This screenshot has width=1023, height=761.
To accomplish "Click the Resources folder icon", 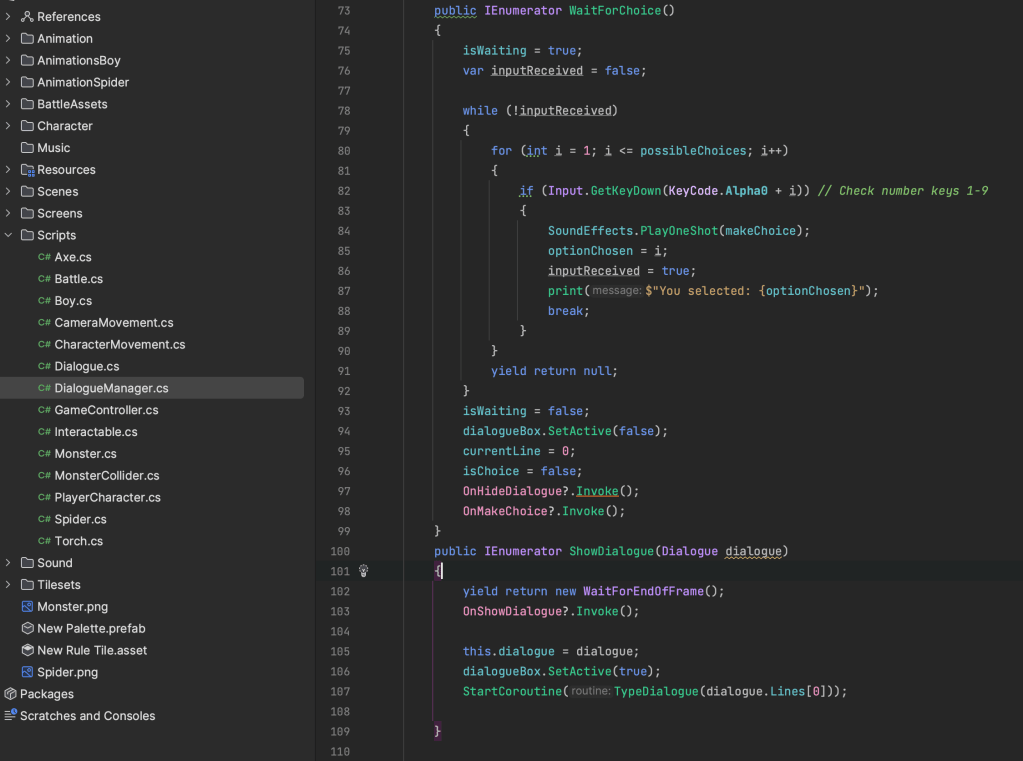I will tap(28, 170).
